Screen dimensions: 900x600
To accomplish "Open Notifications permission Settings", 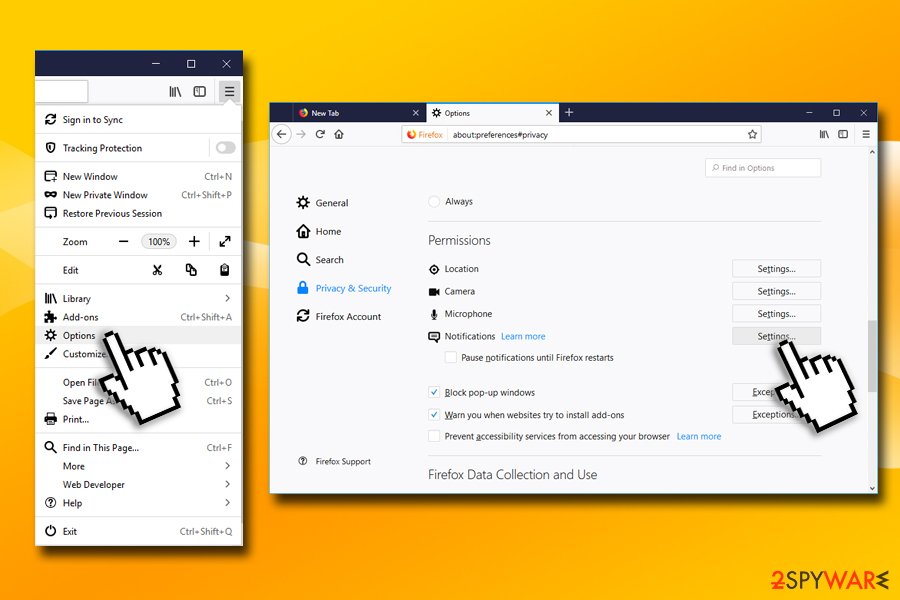I will click(776, 336).
